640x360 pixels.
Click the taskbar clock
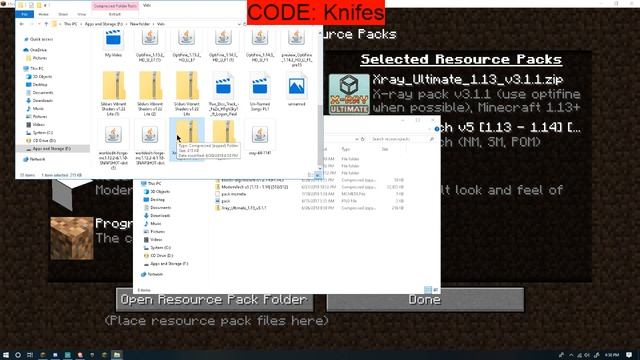click(x=612, y=355)
